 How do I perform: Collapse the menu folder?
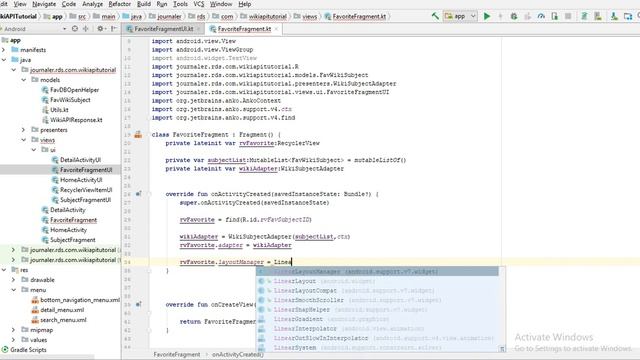pos(13,290)
